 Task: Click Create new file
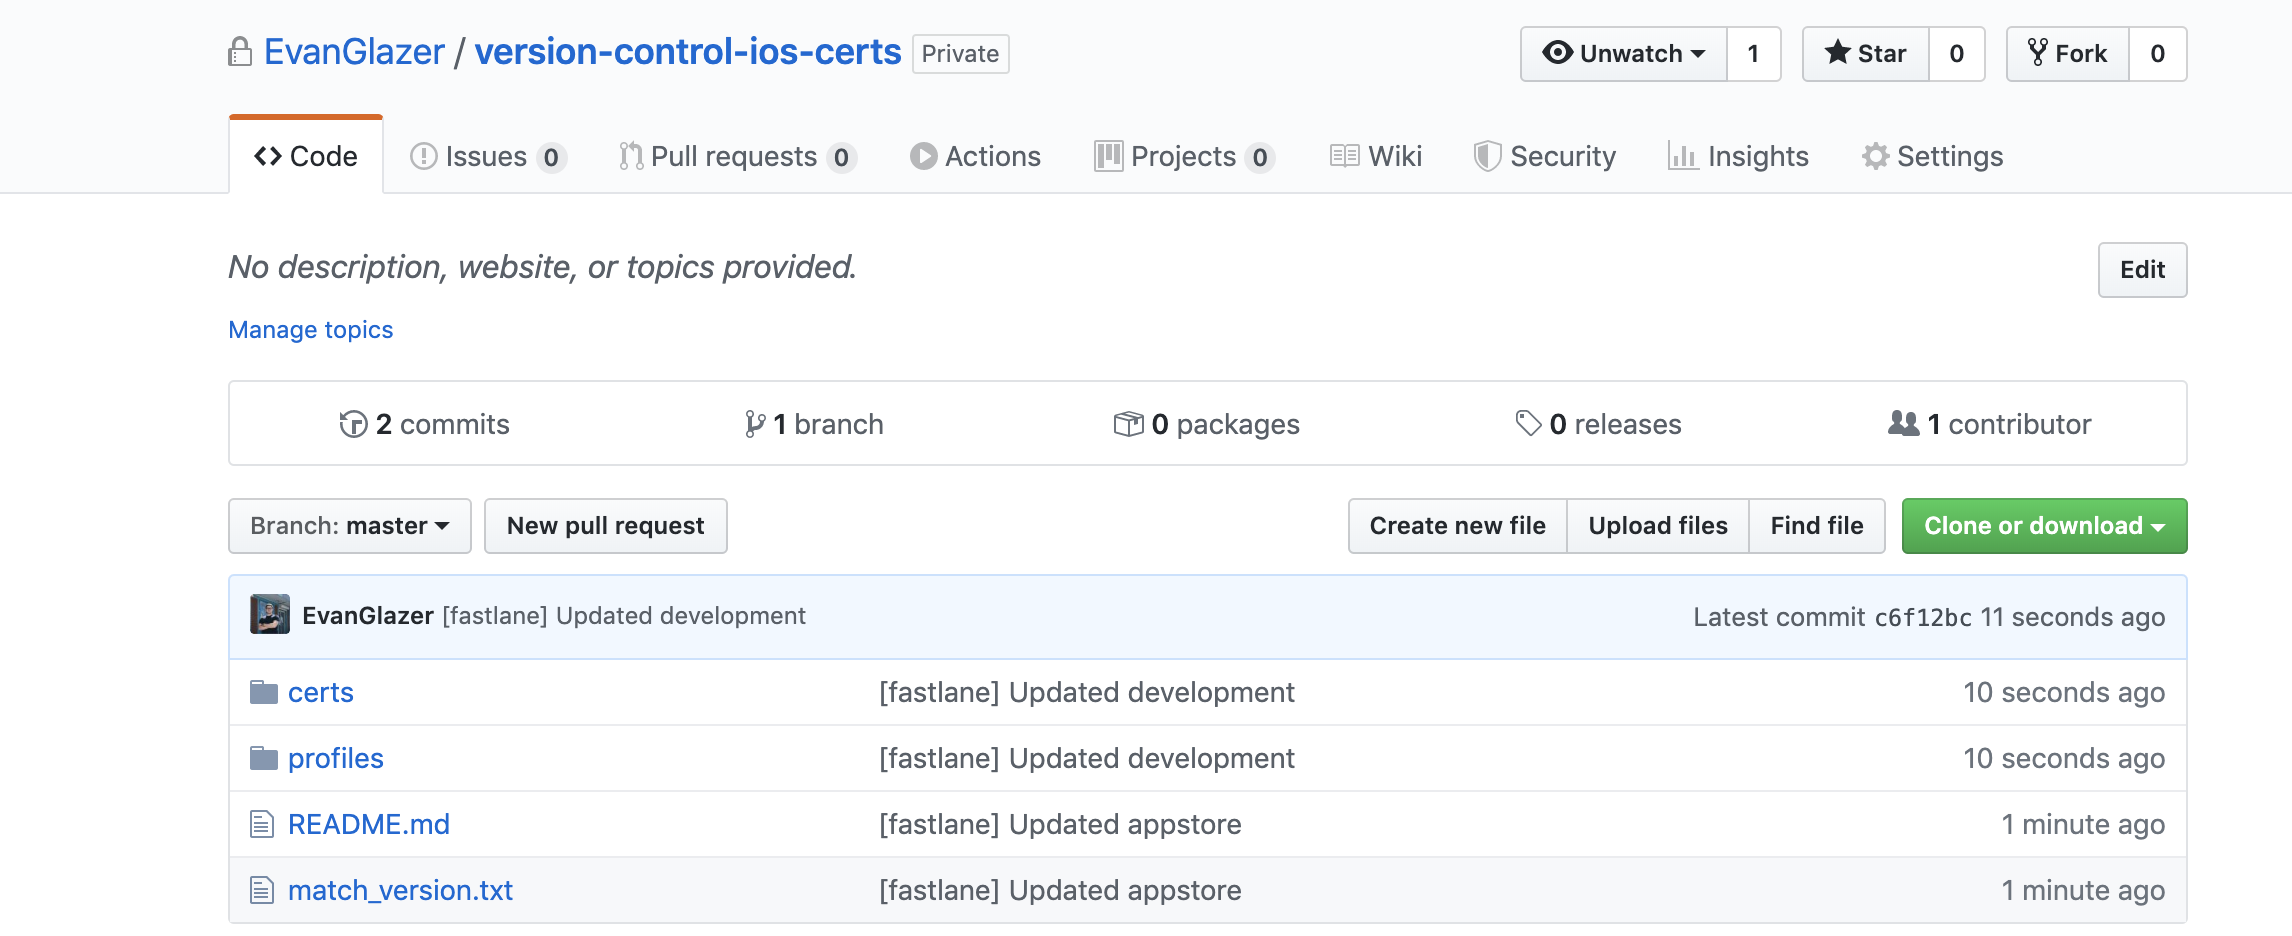[1458, 526]
